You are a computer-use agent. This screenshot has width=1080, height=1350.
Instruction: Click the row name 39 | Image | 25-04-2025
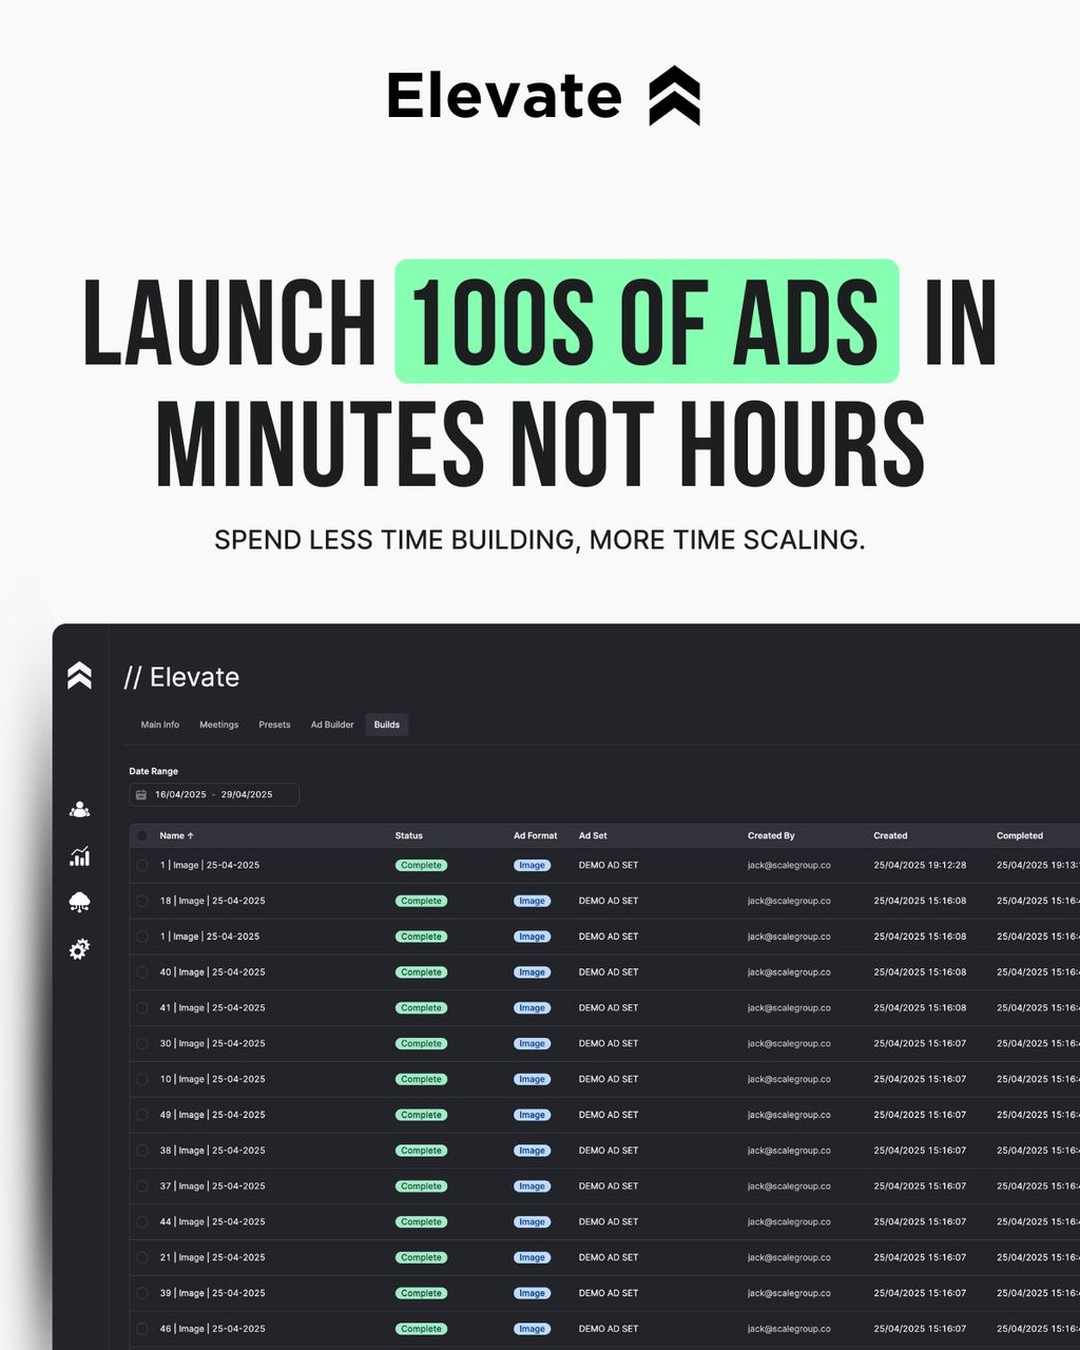point(212,1293)
